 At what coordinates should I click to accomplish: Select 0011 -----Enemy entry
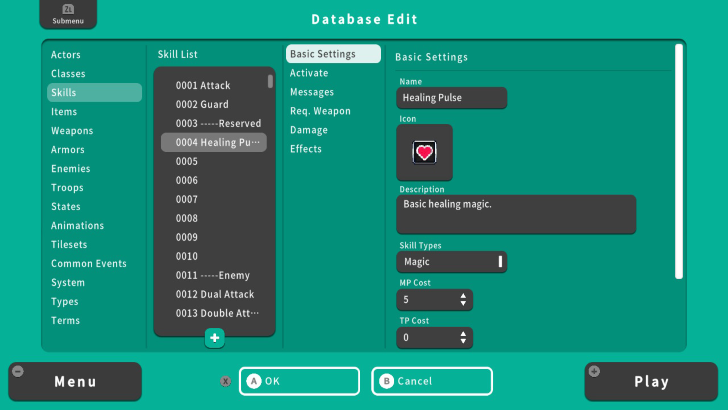point(214,275)
